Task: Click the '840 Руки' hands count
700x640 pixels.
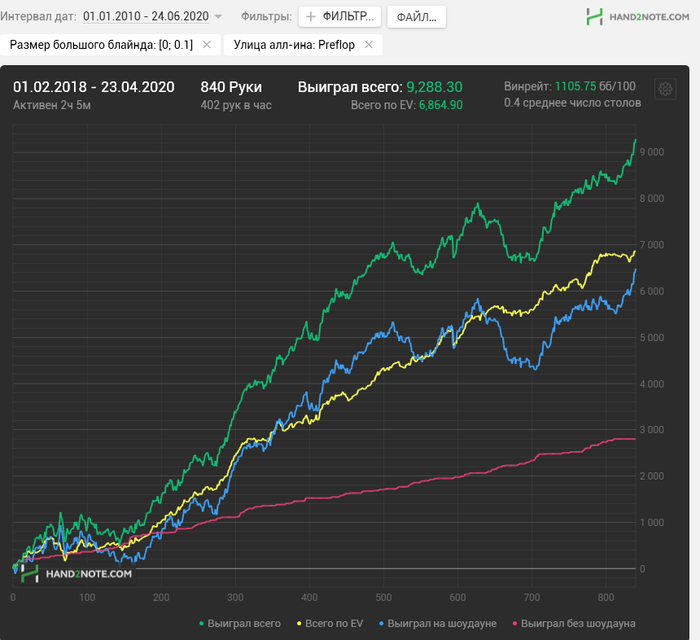Action: click(231, 87)
